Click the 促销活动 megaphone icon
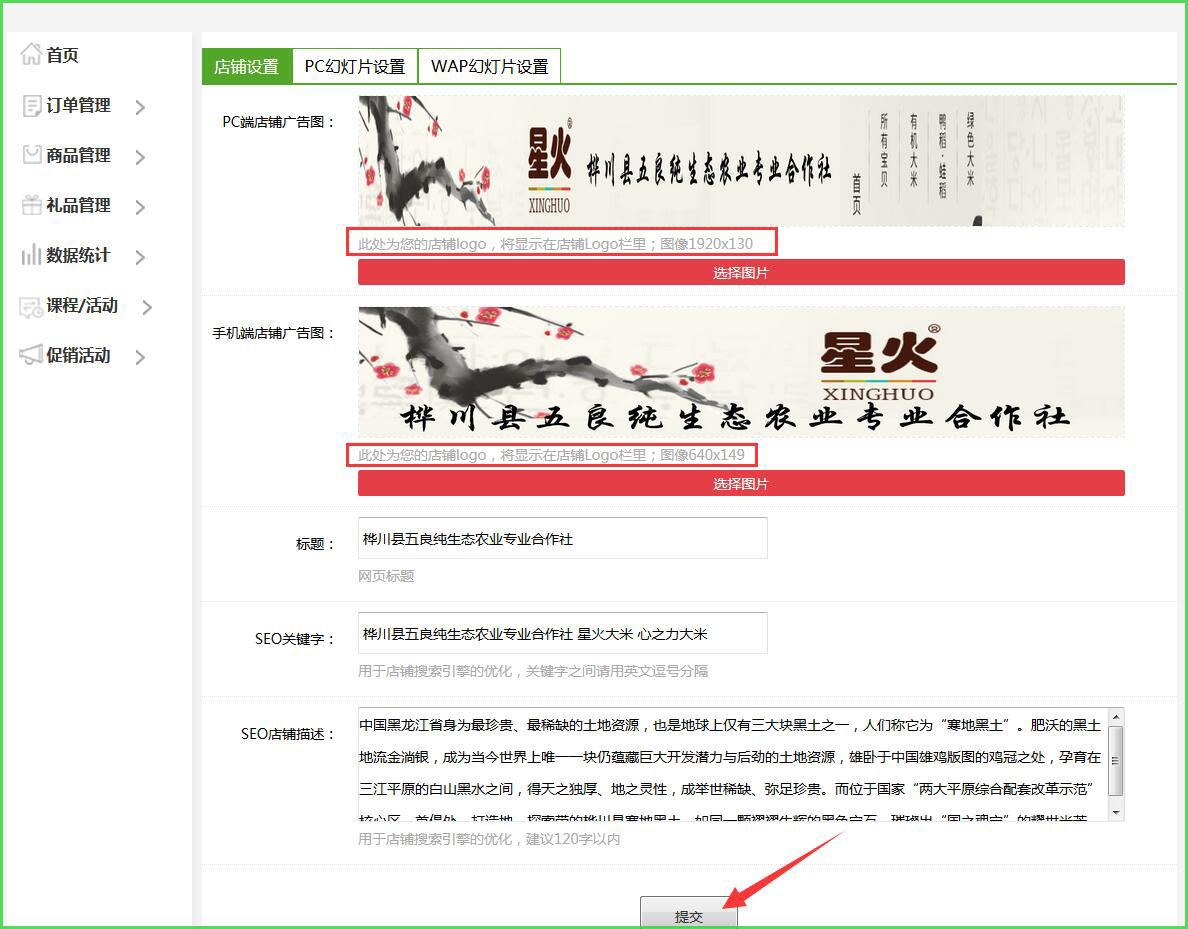Viewport: 1188px width, 929px height. (31, 355)
